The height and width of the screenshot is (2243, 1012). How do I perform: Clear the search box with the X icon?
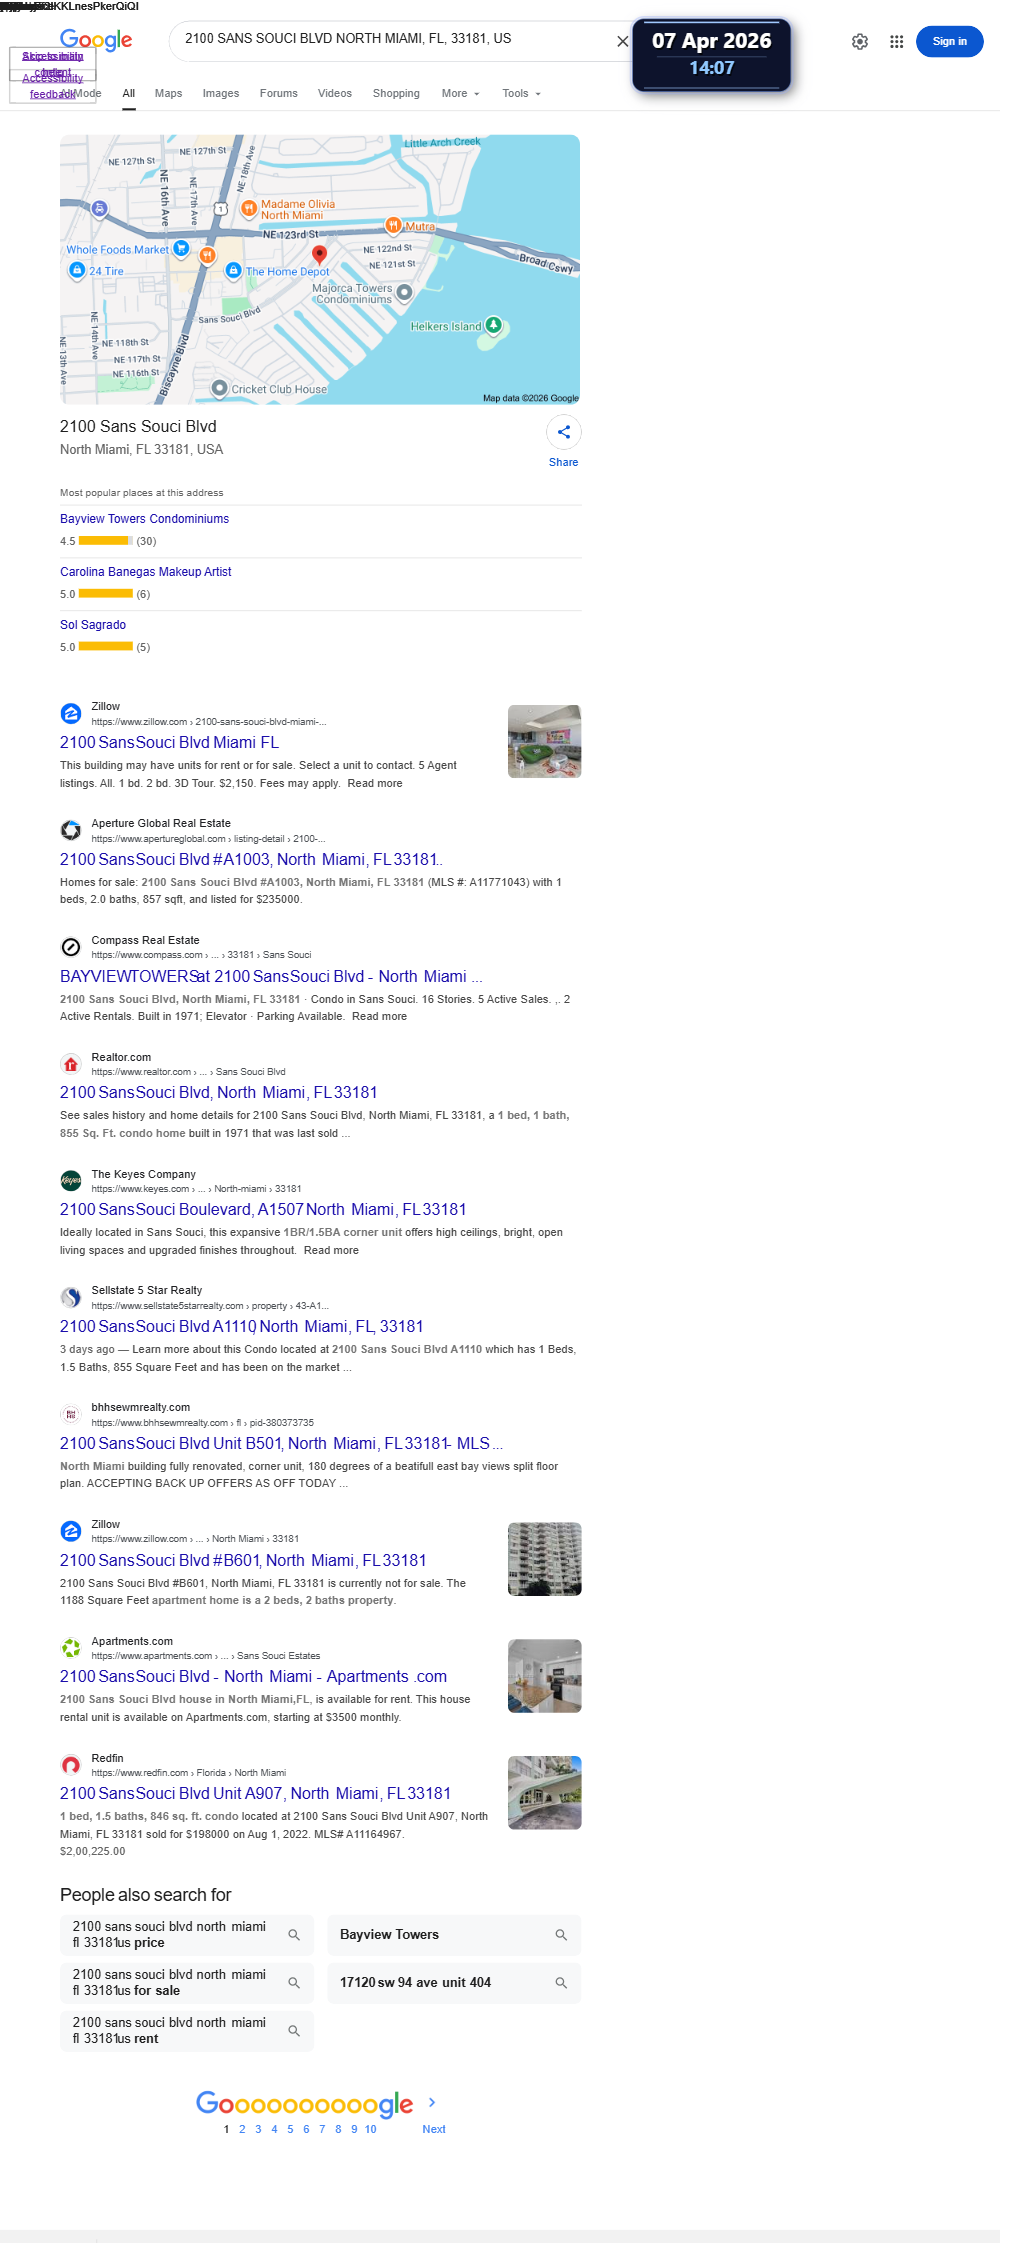(622, 41)
